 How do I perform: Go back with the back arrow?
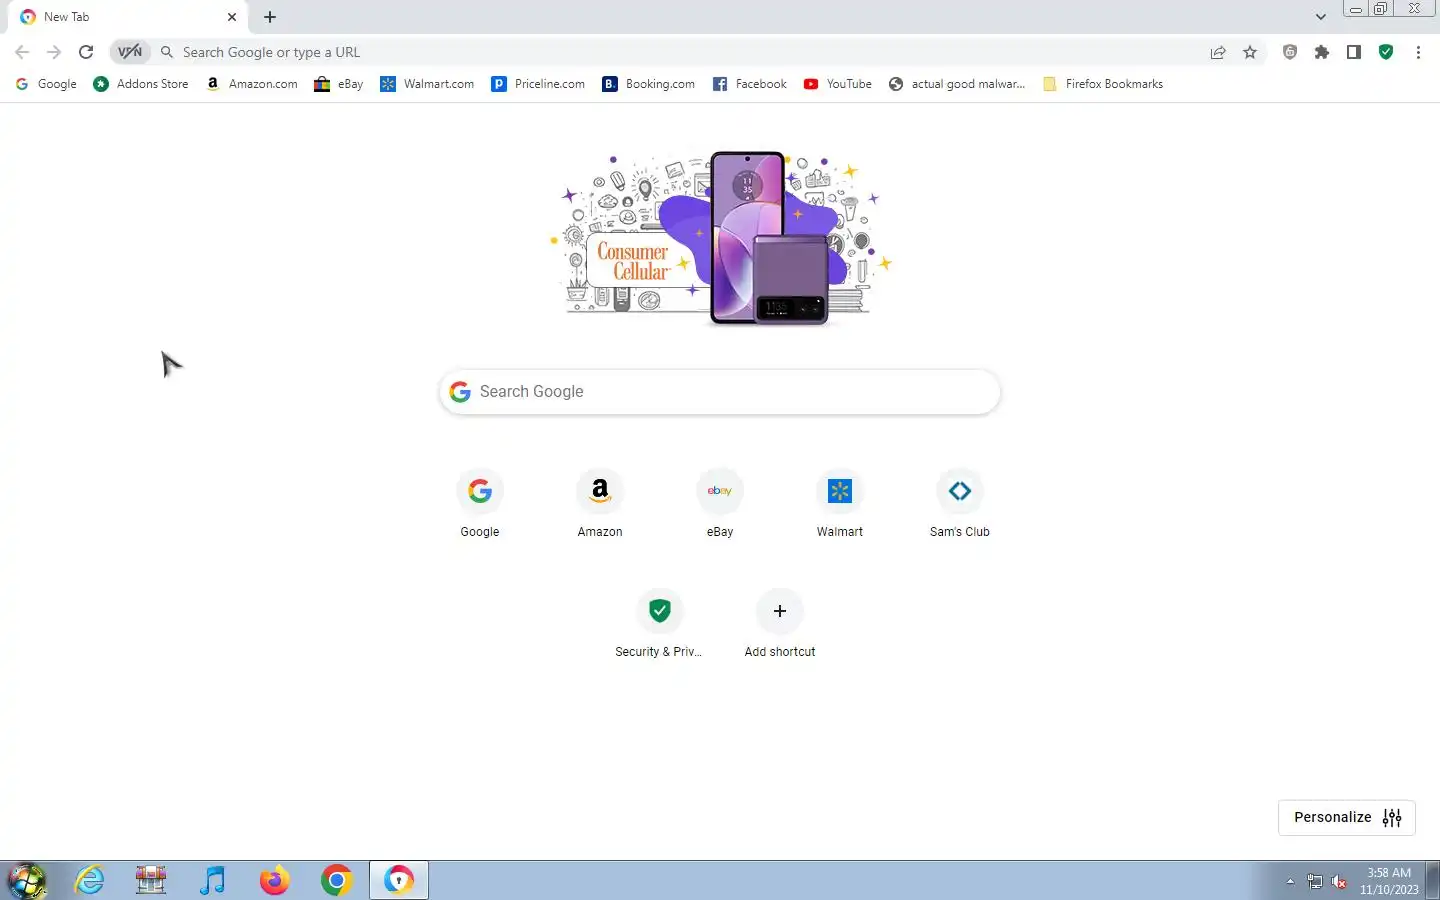(x=22, y=52)
